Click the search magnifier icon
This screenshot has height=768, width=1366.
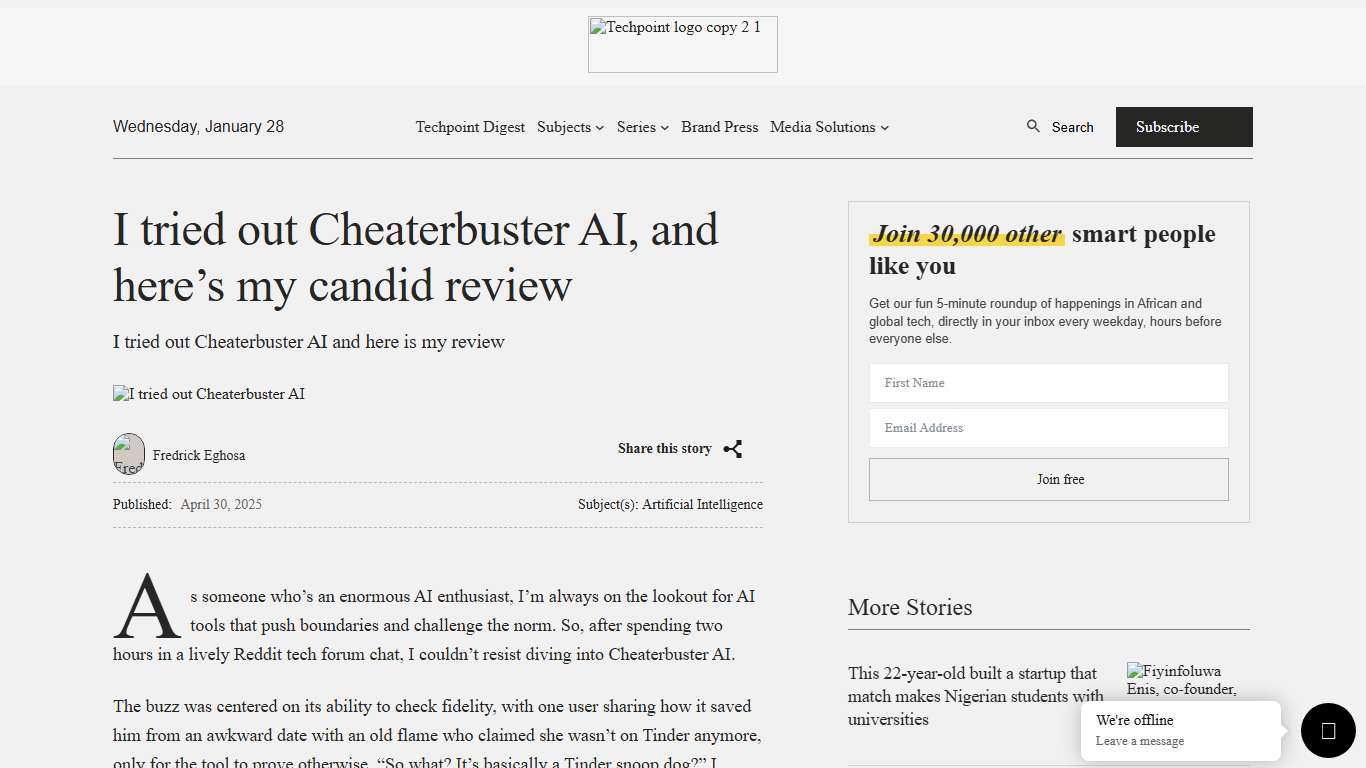(1033, 127)
